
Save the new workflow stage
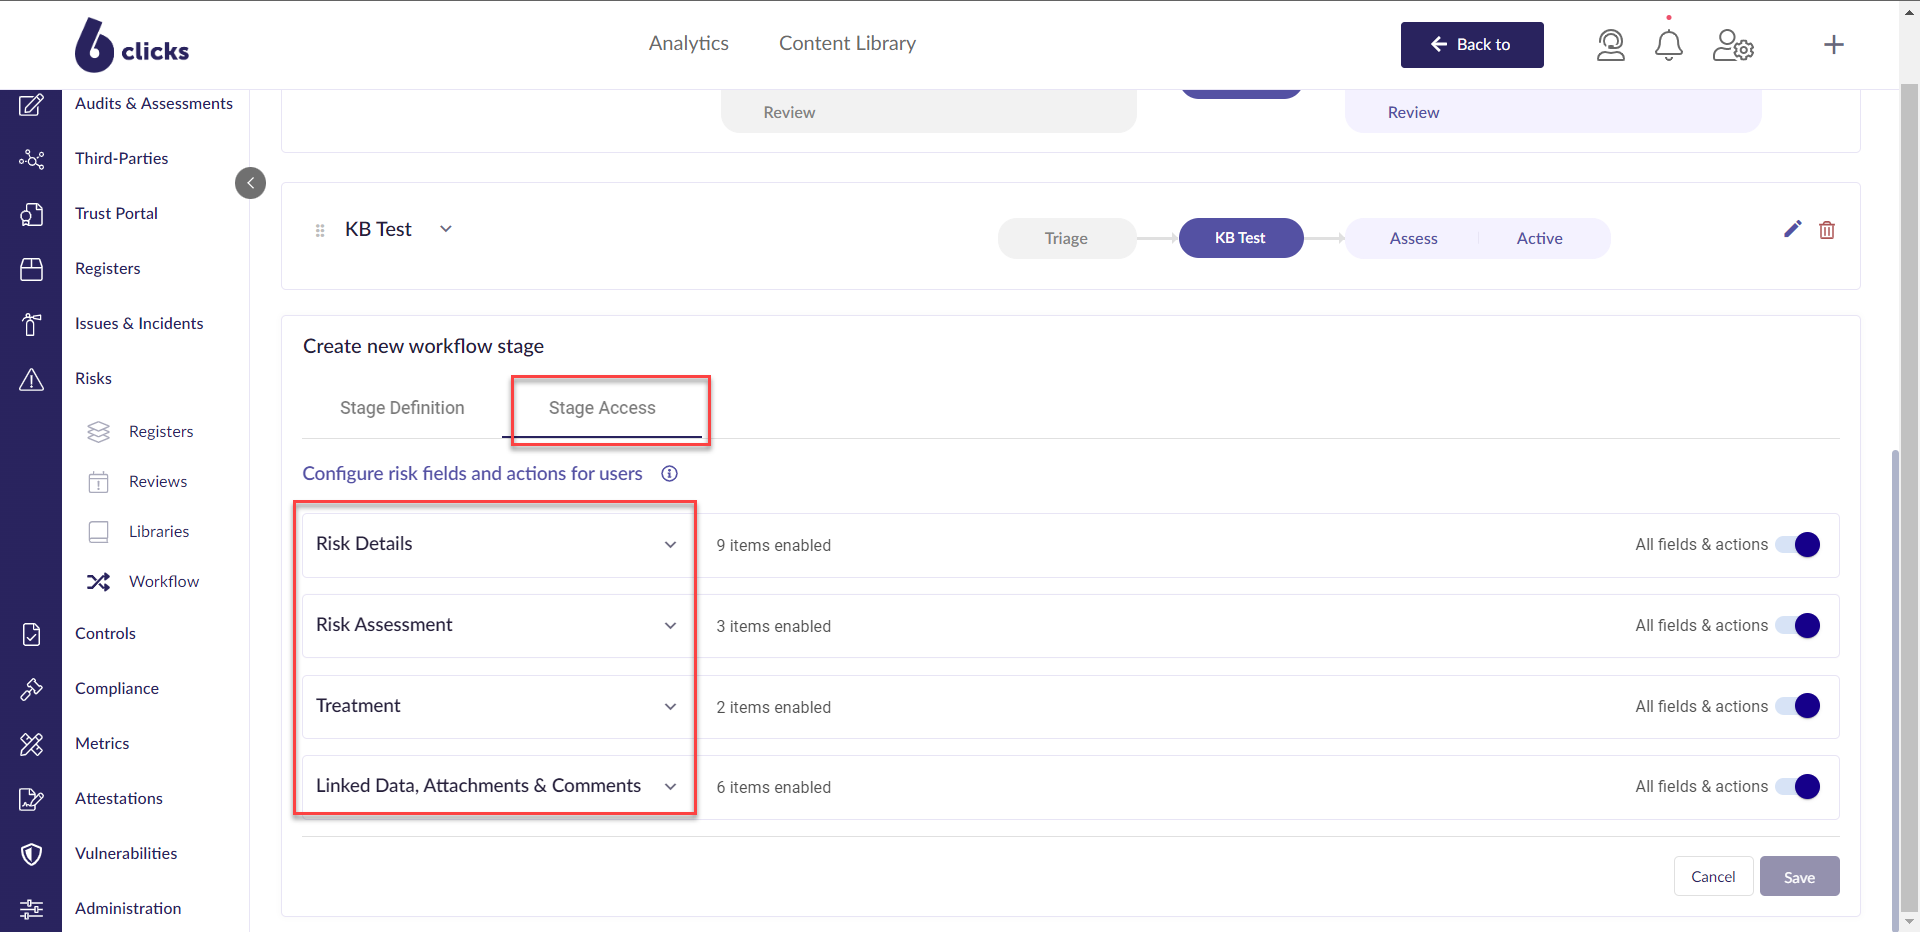tap(1798, 876)
